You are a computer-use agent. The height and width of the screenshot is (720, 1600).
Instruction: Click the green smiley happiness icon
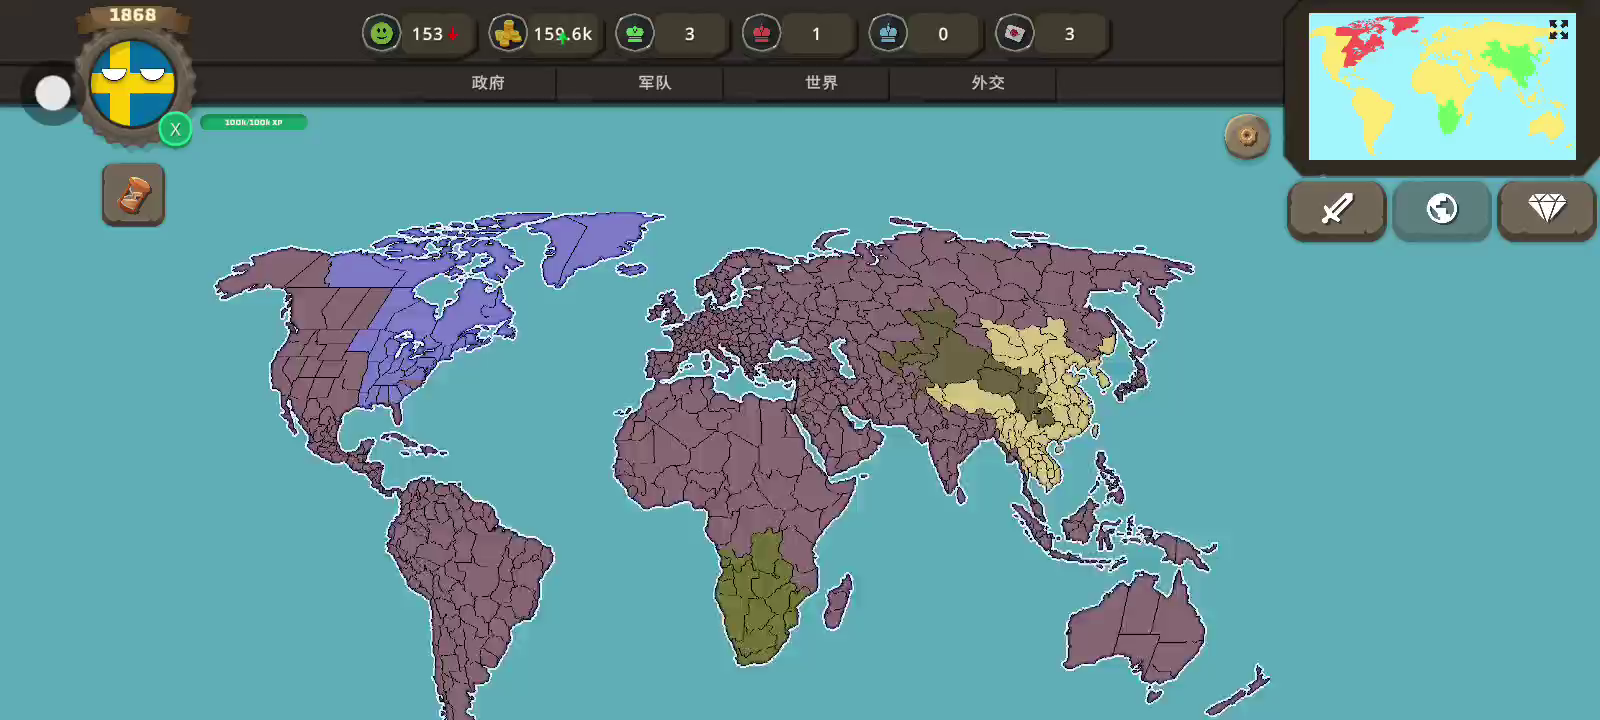[381, 34]
